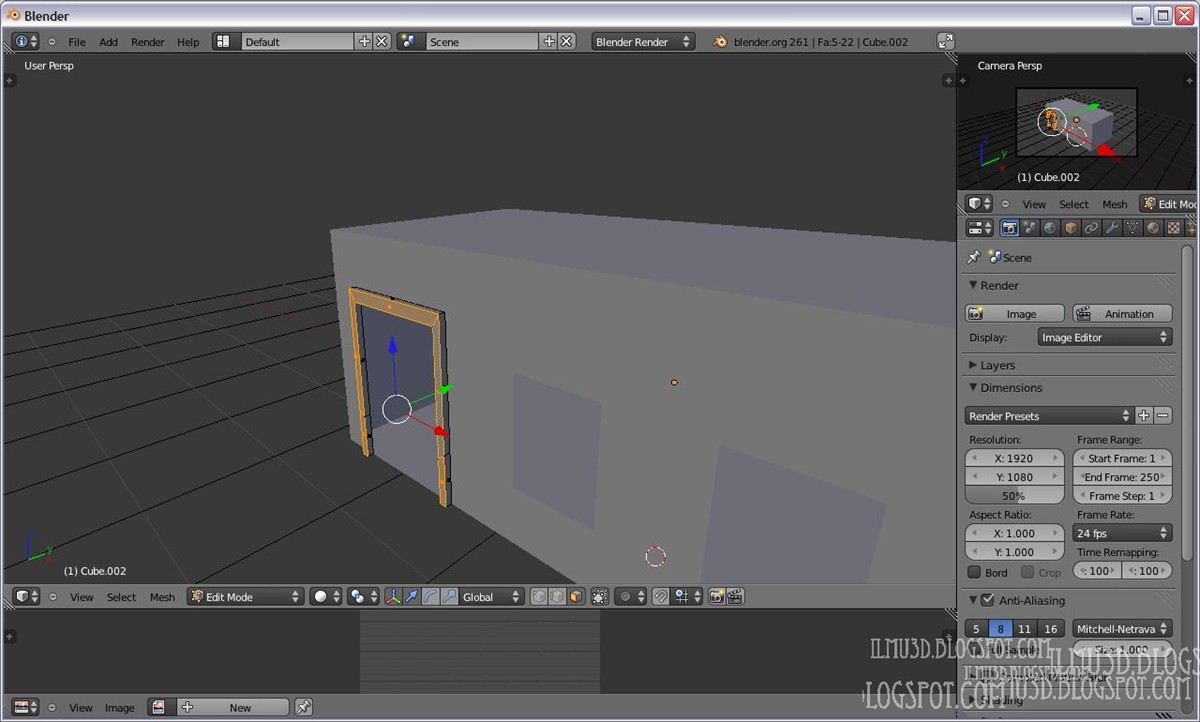
Task: Add a new screen layout
Action: coord(364,42)
